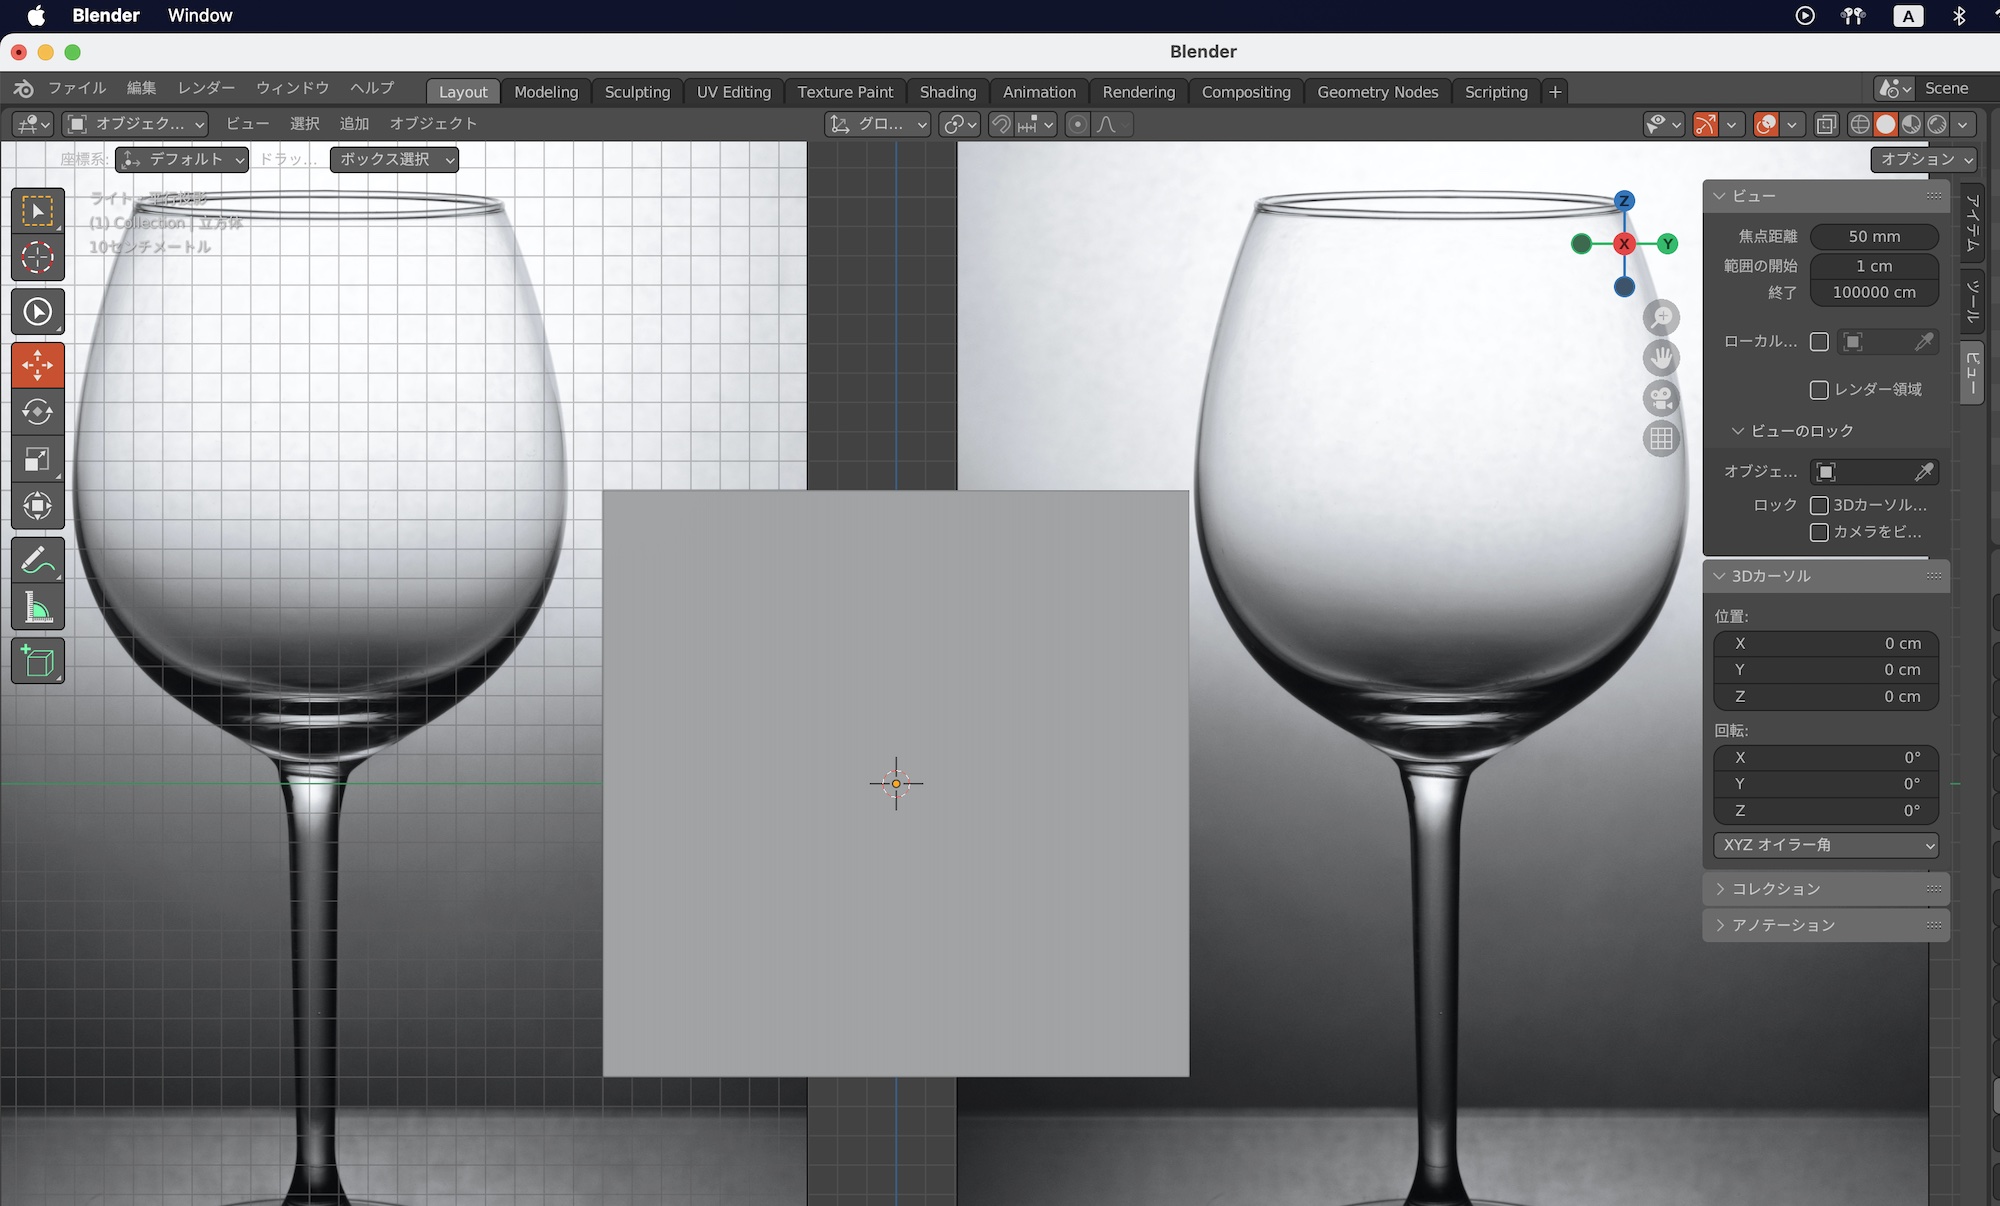Click the pan hand navigation icon
This screenshot has height=1206, width=2000.
1661,357
